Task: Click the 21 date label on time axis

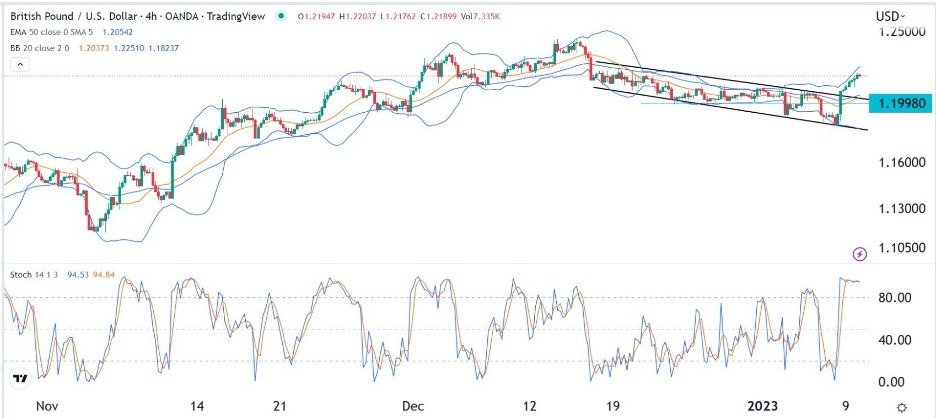Action: click(281, 406)
